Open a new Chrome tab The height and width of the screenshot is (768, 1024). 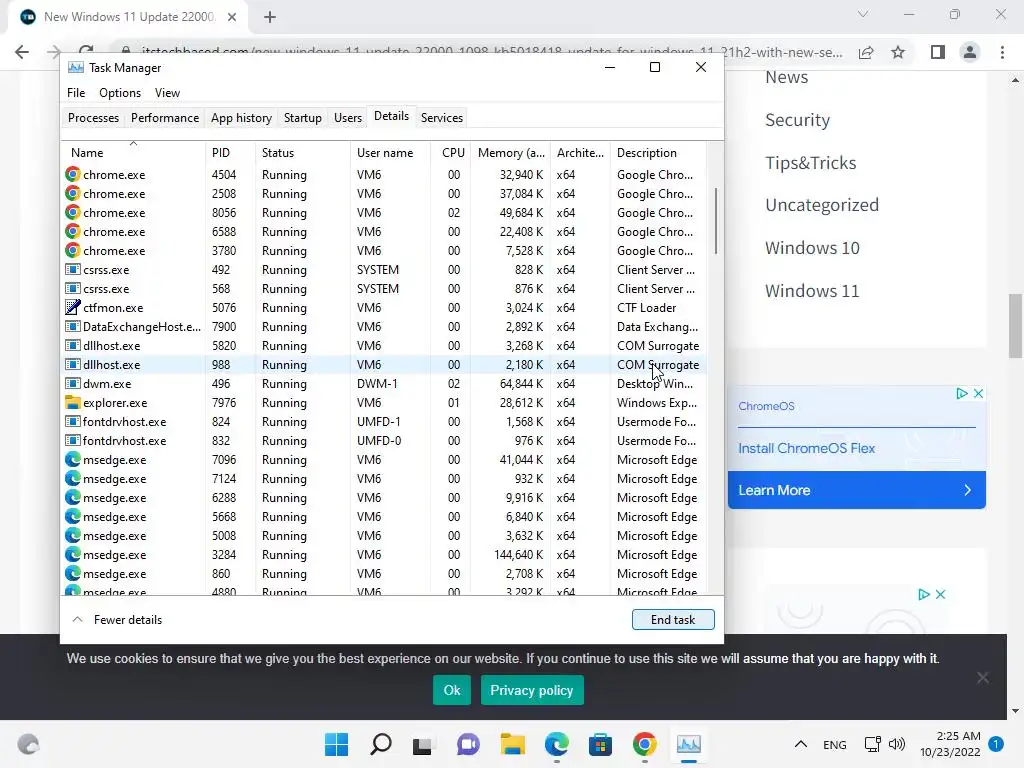click(270, 18)
